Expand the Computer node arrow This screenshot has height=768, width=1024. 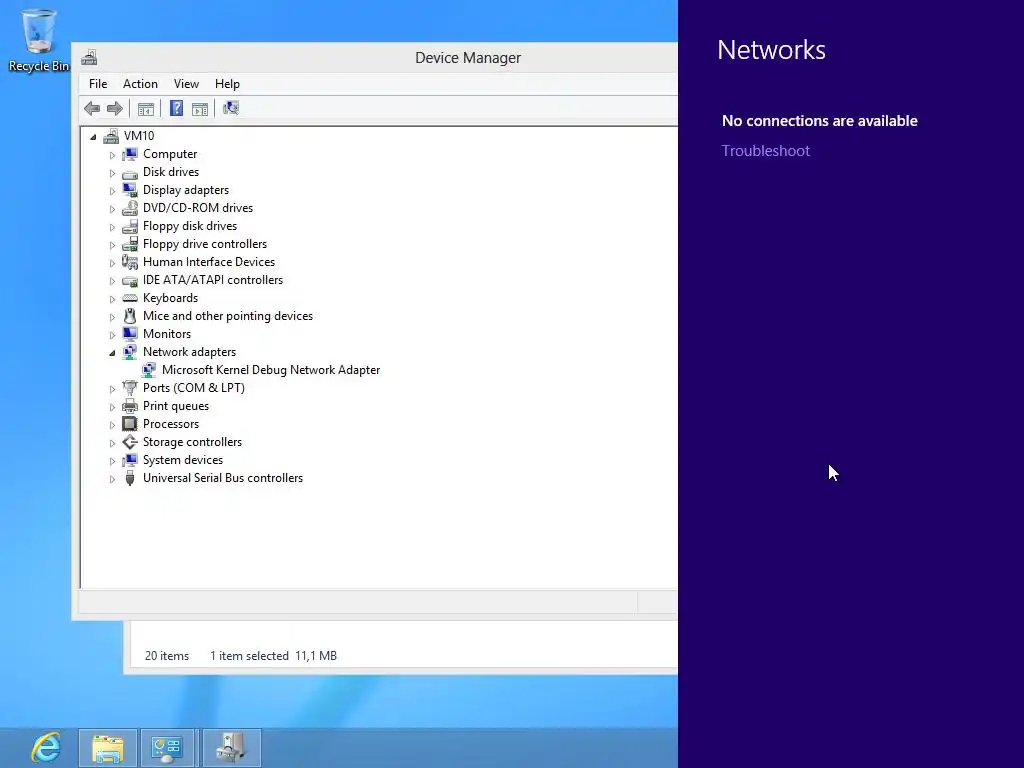[112, 155]
